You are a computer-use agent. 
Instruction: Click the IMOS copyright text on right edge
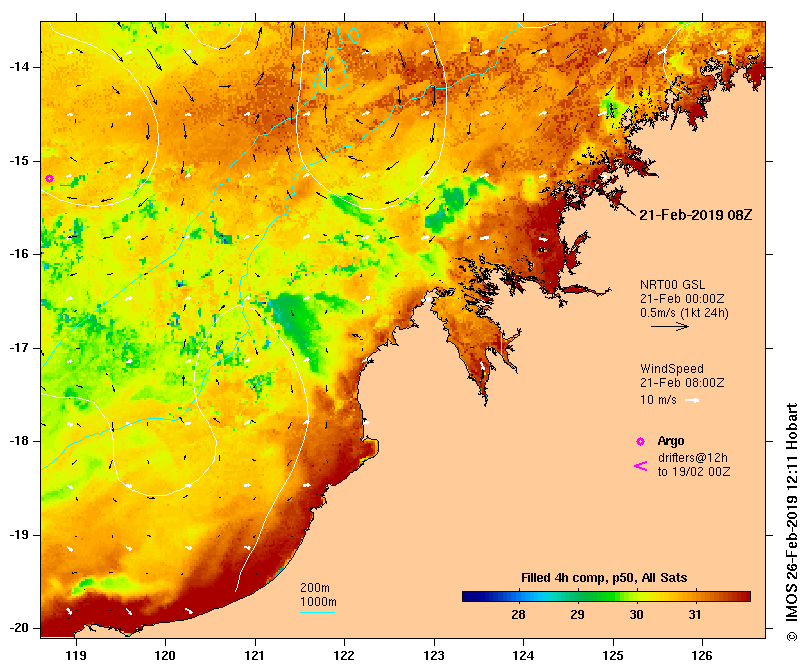click(792, 522)
